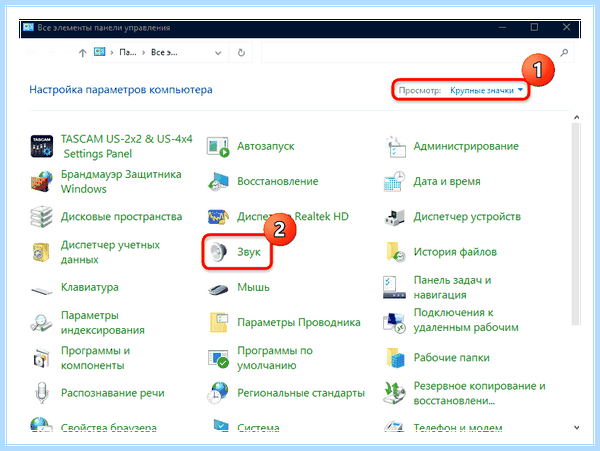Click the Диспетчер учетных данных safe icon

[42, 252]
